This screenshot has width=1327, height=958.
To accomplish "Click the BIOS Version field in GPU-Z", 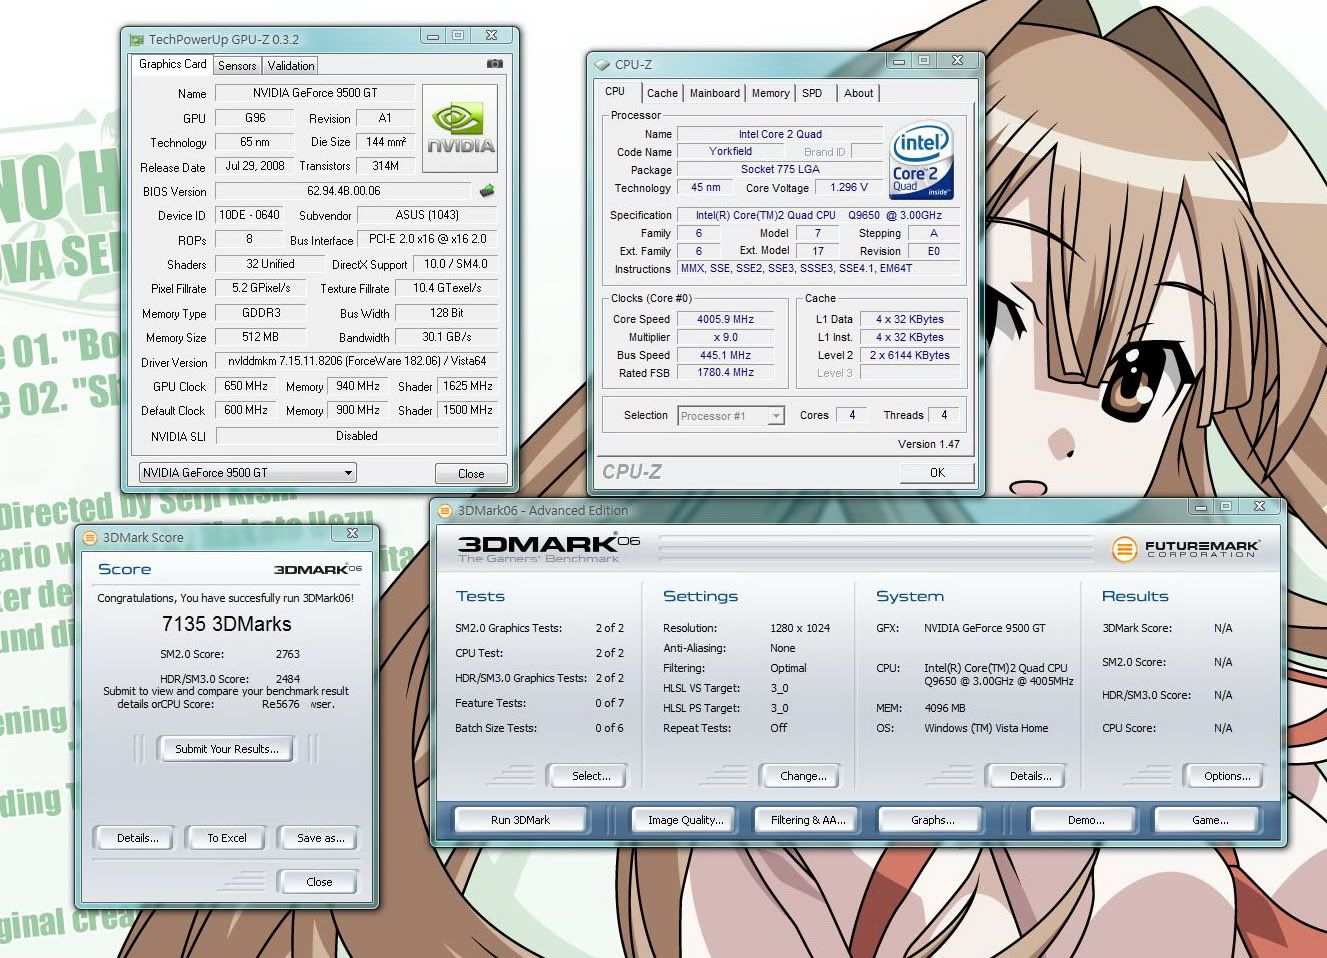I will (x=343, y=191).
